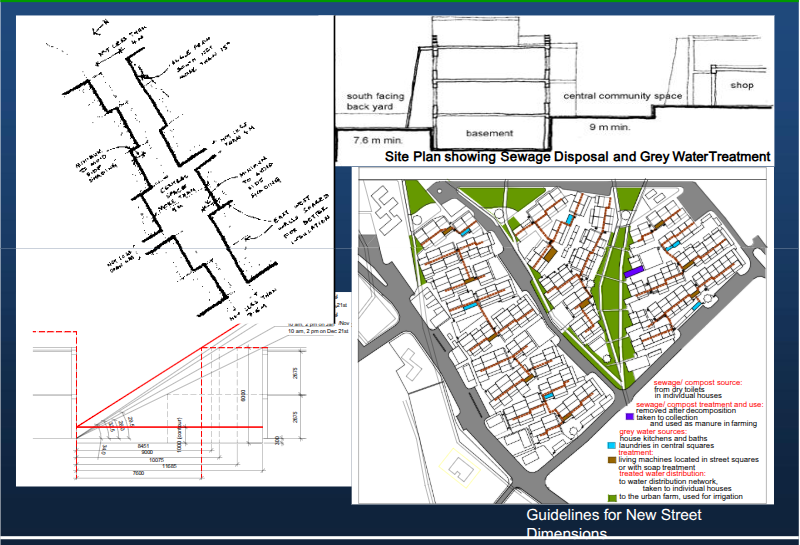Screen dimensions: 800x545
Task: Click the purple collection block on the site plan
Action: click(634, 270)
